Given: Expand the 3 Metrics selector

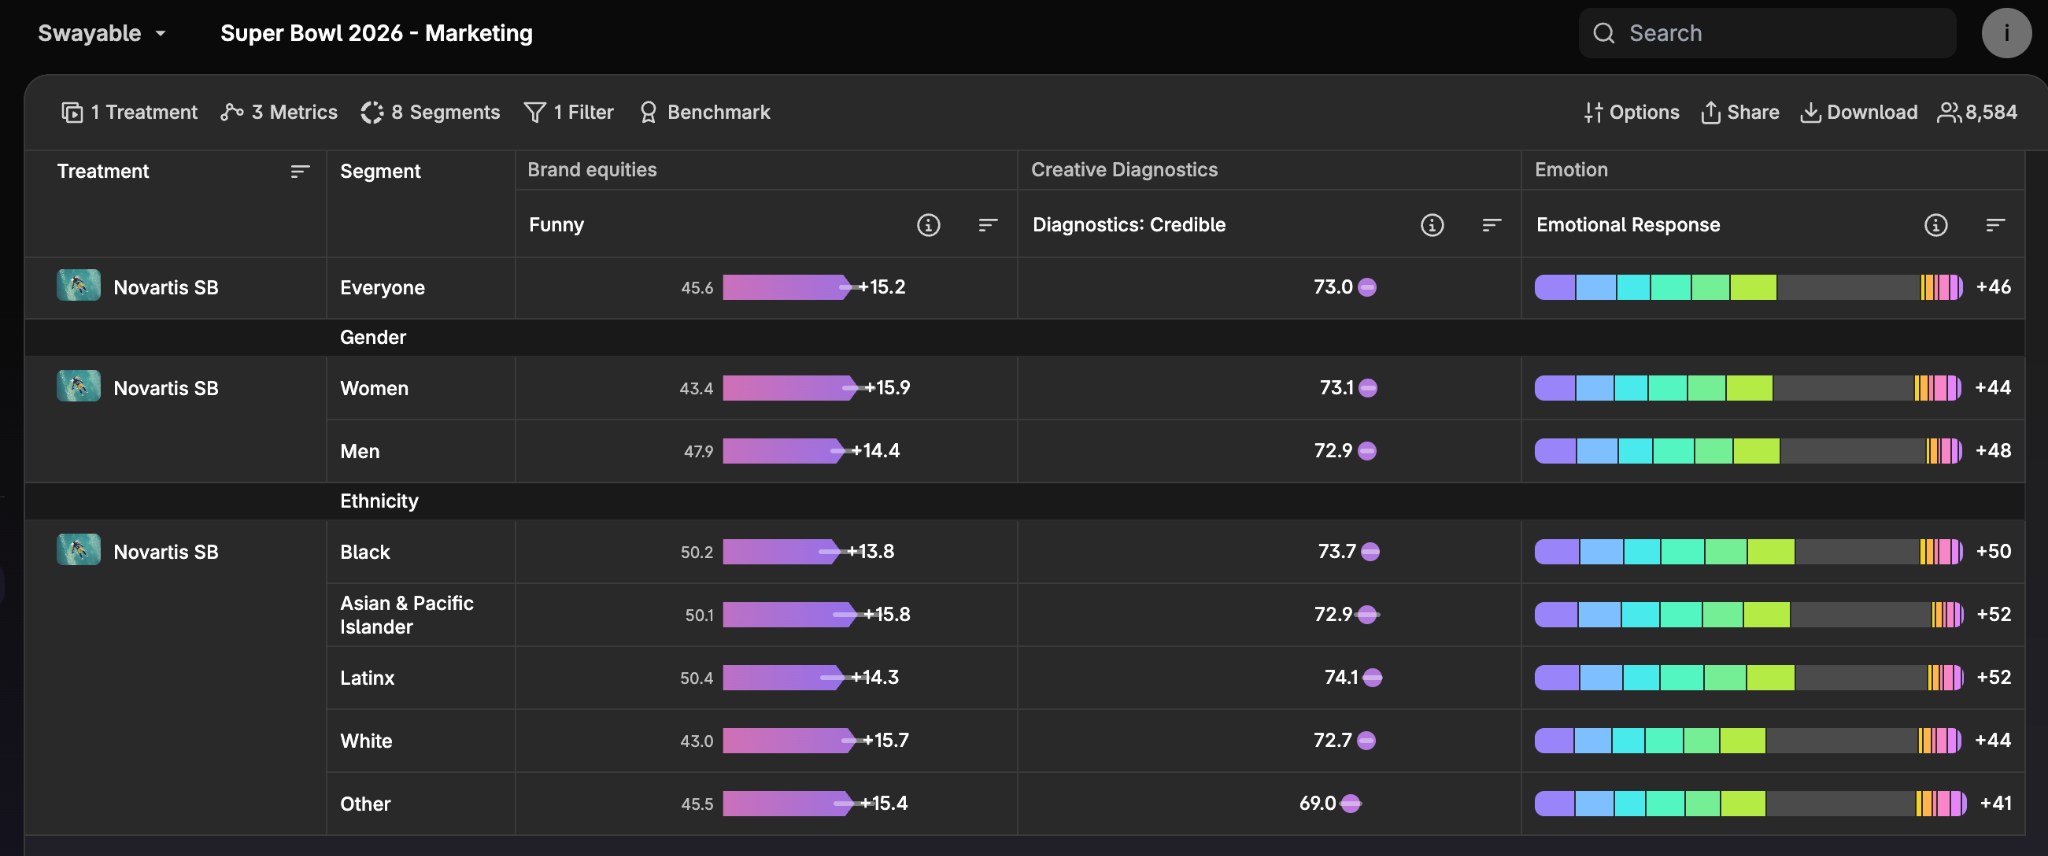Looking at the screenshot, I should (x=279, y=112).
